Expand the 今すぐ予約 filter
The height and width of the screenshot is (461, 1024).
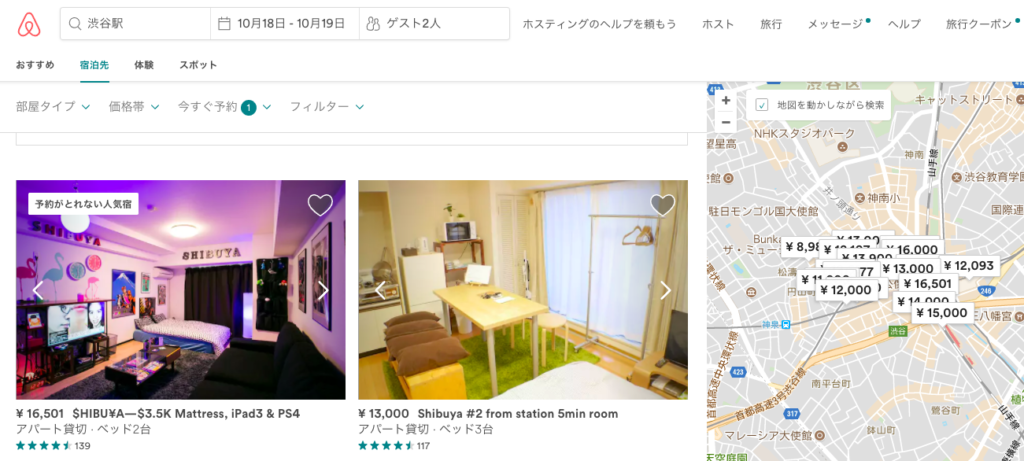coord(224,106)
